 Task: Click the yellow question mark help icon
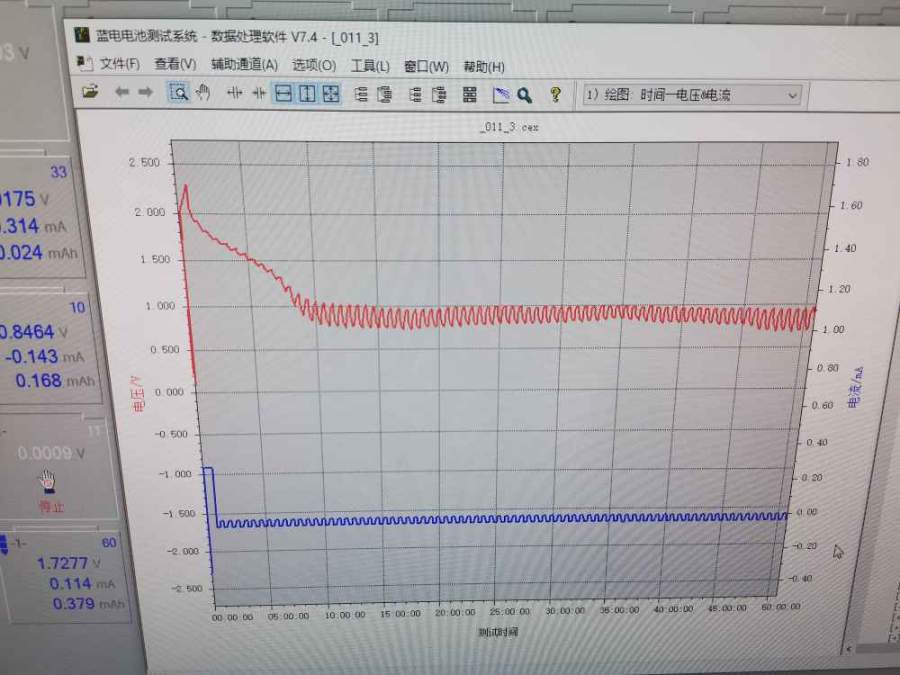click(555, 94)
